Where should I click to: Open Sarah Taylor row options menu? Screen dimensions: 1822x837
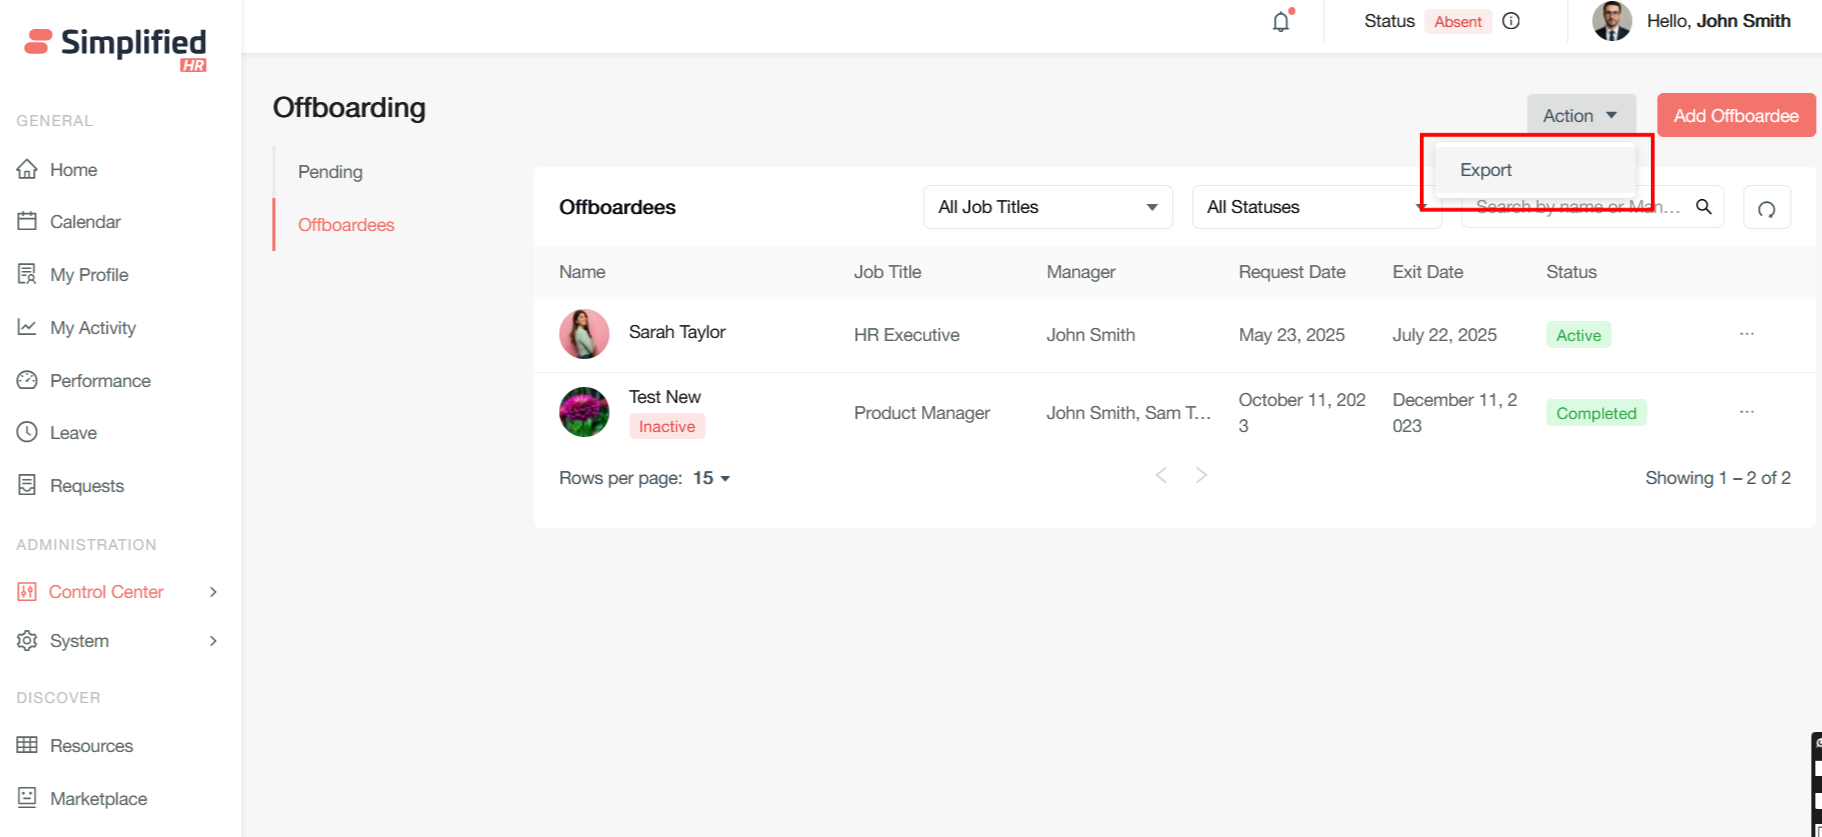click(1746, 334)
